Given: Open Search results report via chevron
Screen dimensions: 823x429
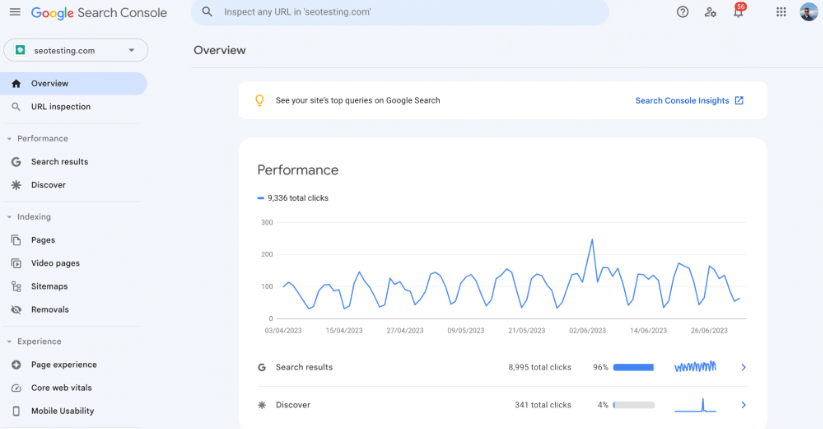Looking at the screenshot, I should tap(743, 367).
